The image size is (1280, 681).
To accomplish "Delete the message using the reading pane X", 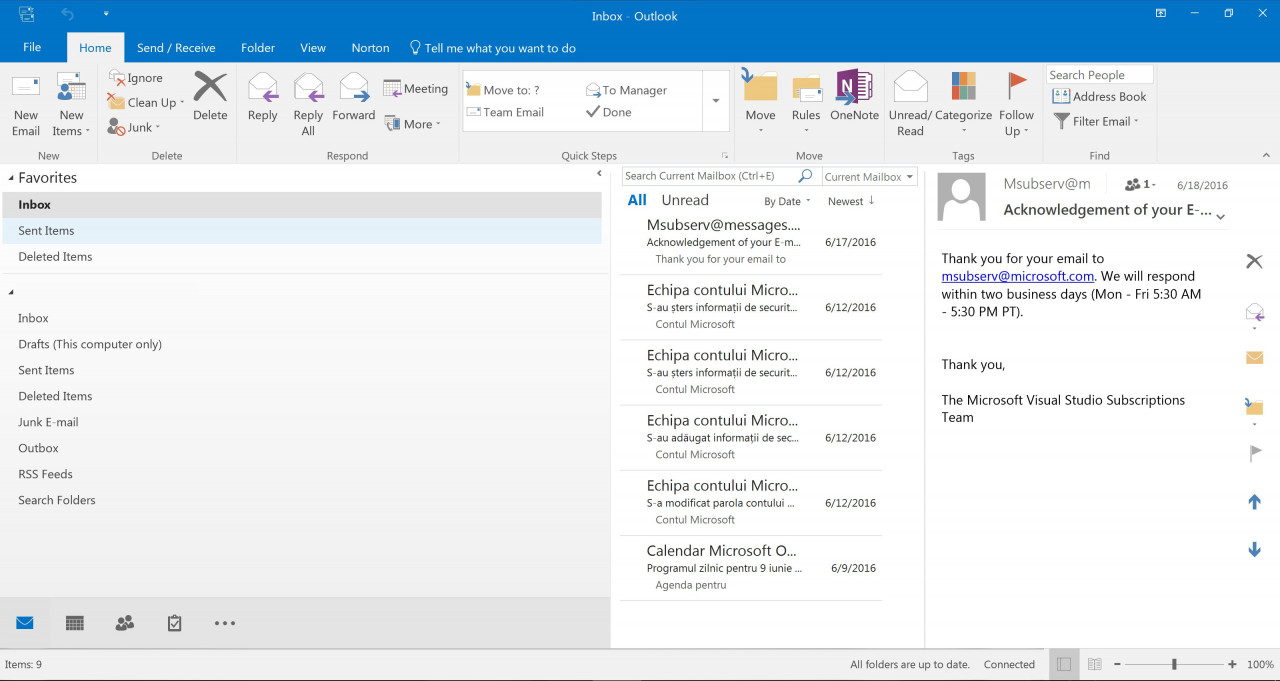I will click(1254, 261).
